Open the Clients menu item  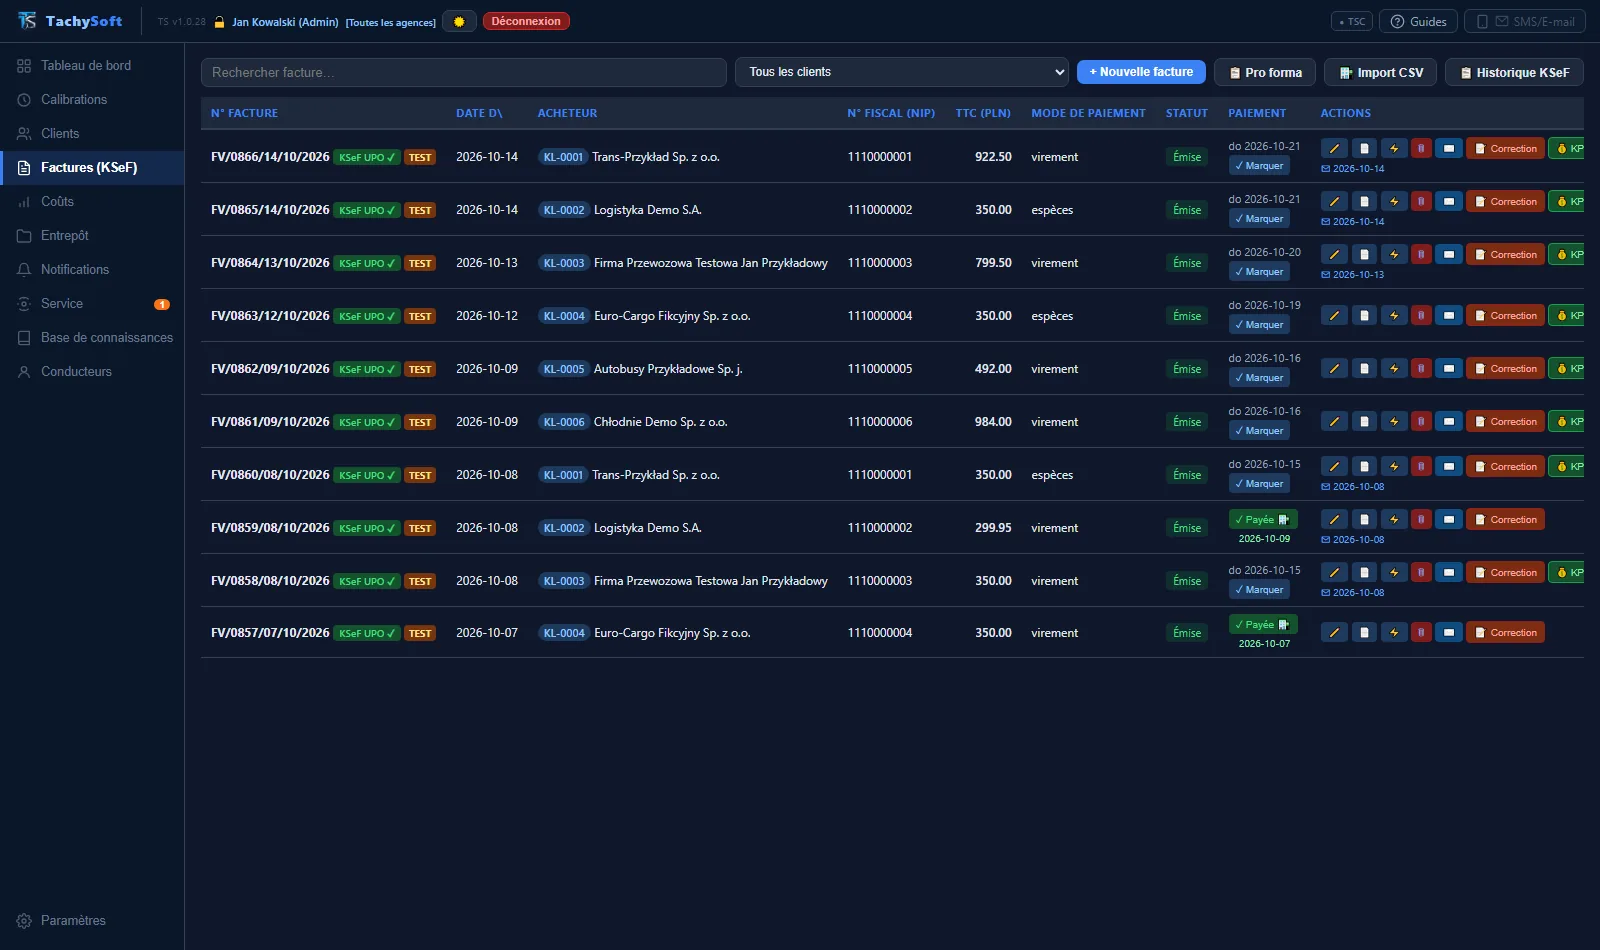[x=92, y=133]
